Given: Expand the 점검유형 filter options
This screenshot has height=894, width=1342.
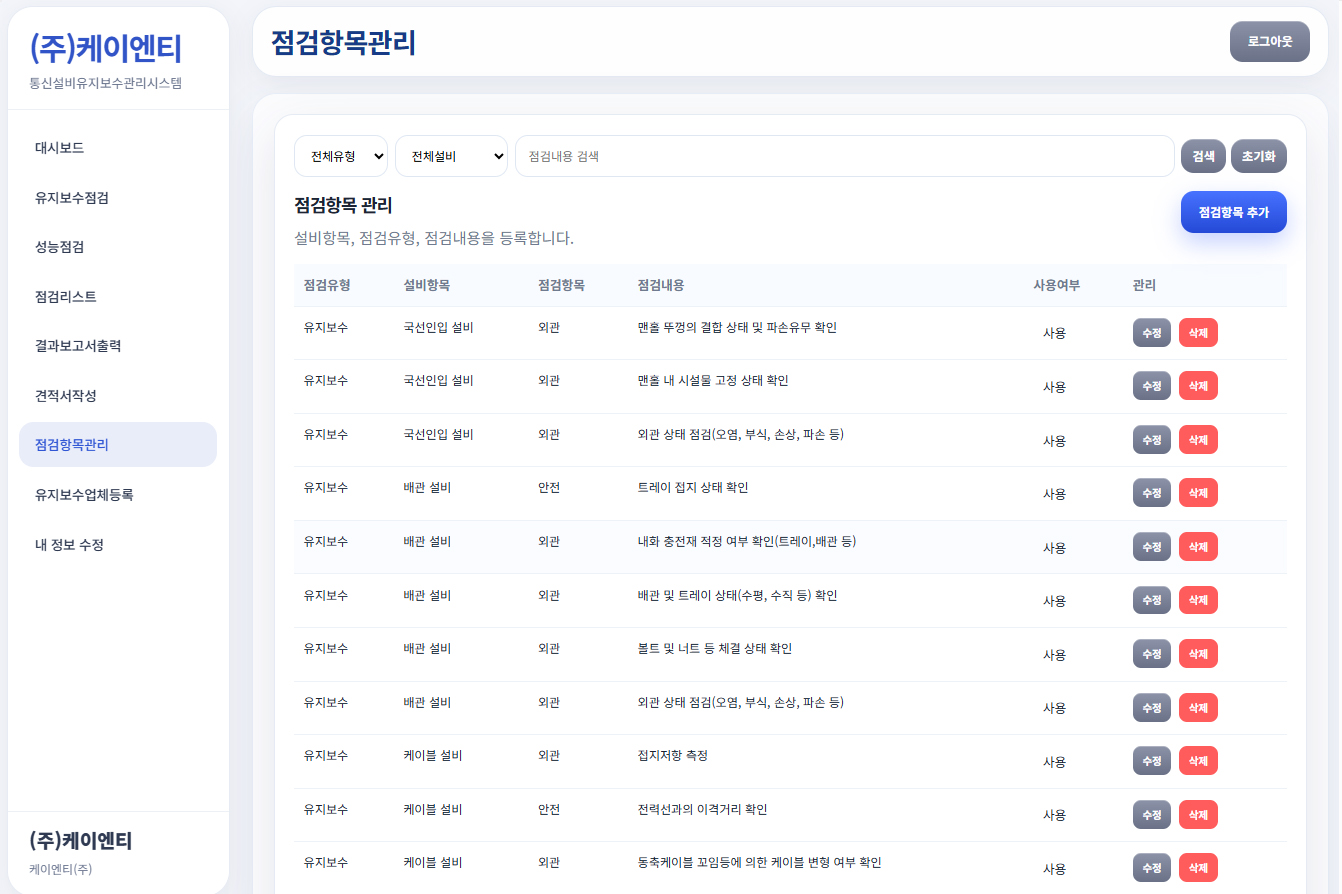Looking at the screenshot, I should pyautogui.click(x=340, y=156).
